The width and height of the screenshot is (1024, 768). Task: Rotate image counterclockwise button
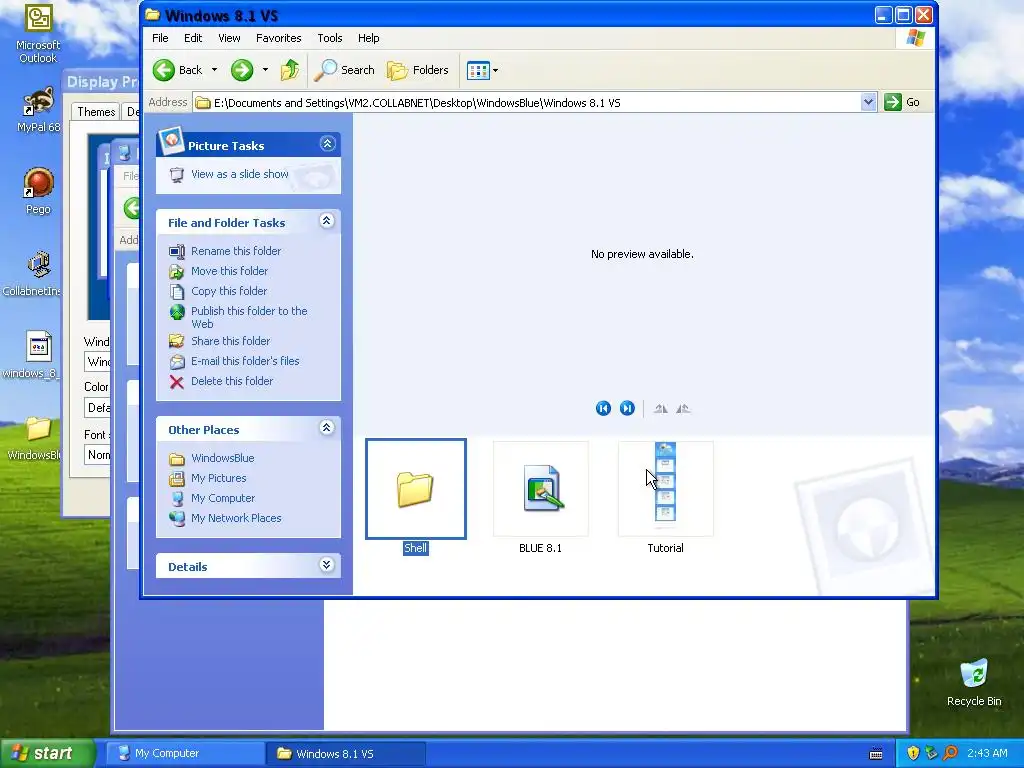point(683,409)
